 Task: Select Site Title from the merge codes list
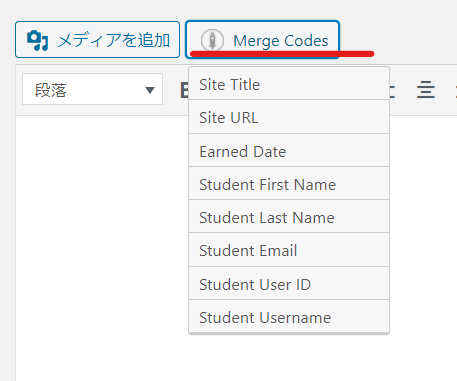[x=289, y=84]
